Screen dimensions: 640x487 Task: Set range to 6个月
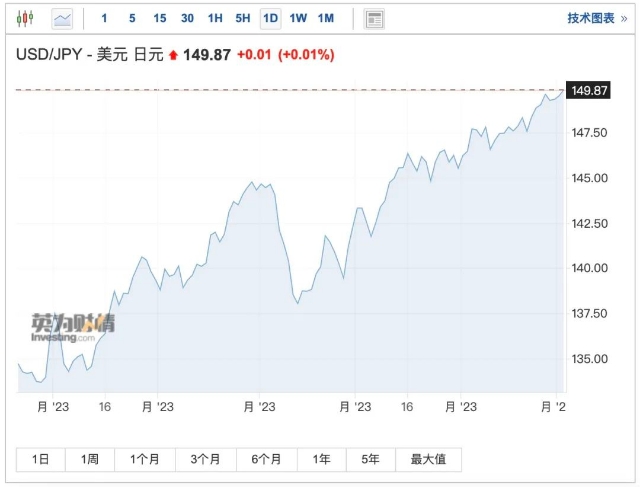tap(267, 460)
